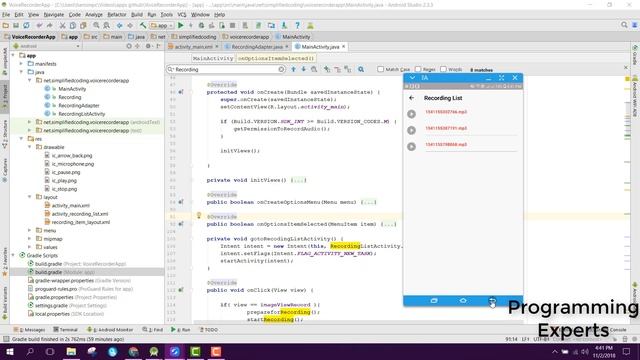
Task: Collapse the layout folder
Action: point(29,197)
